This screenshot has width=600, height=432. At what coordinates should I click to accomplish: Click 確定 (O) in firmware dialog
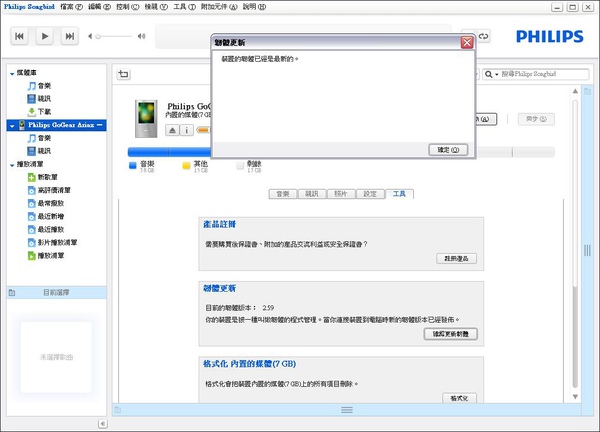coord(448,150)
